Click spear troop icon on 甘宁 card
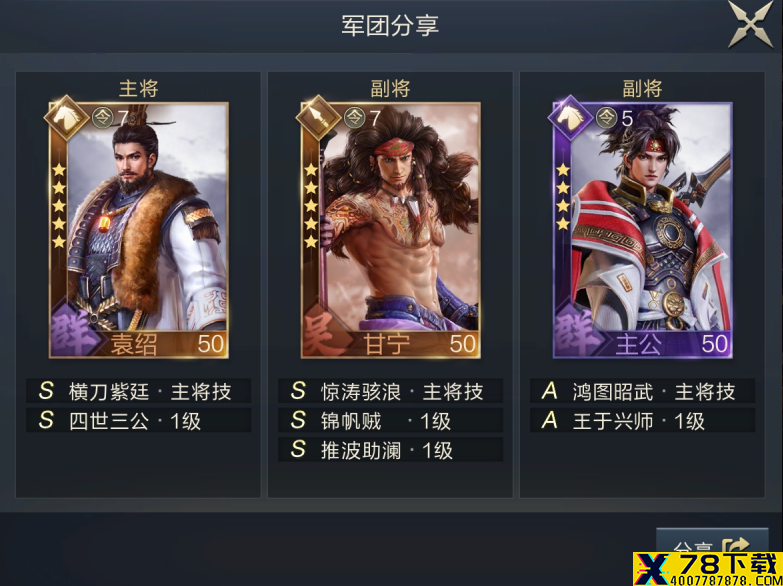Screen dimensions: 783x586 318,118
